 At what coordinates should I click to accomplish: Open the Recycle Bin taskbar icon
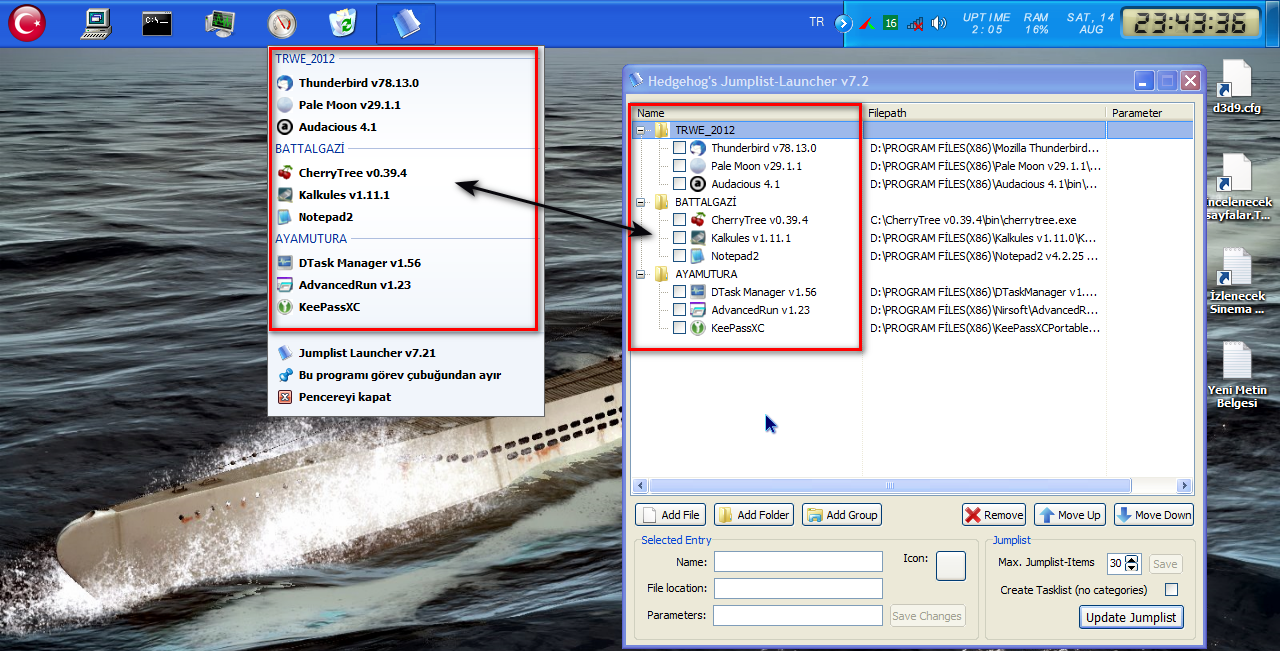(344, 23)
